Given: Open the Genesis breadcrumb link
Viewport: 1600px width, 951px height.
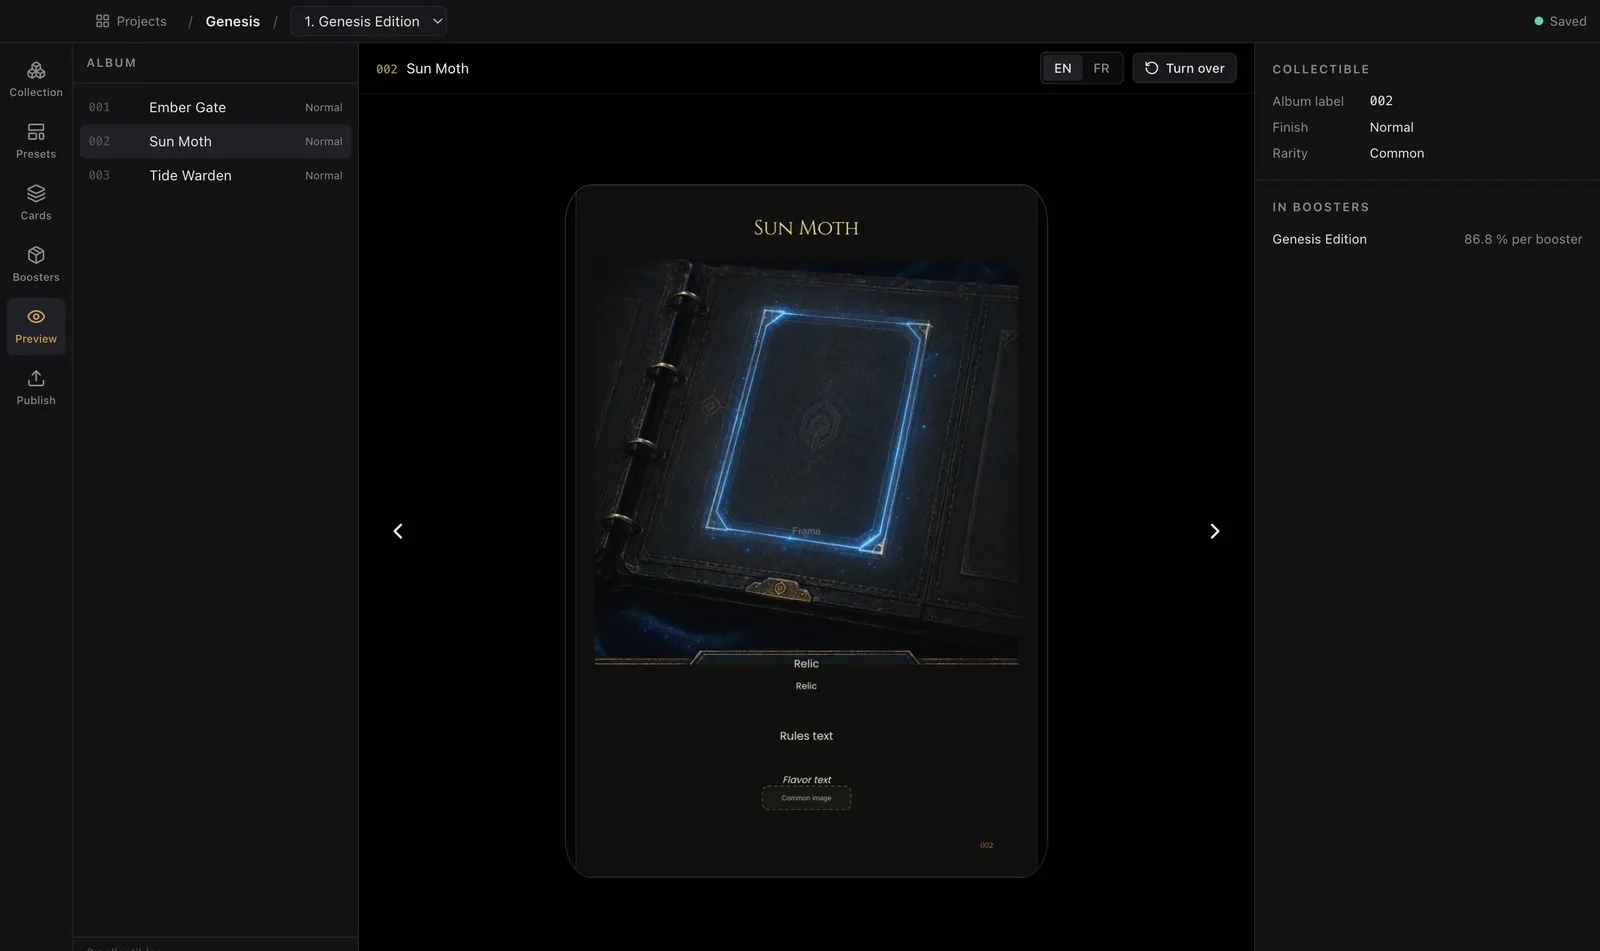Looking at the screenshot, I should pos(233,21).
